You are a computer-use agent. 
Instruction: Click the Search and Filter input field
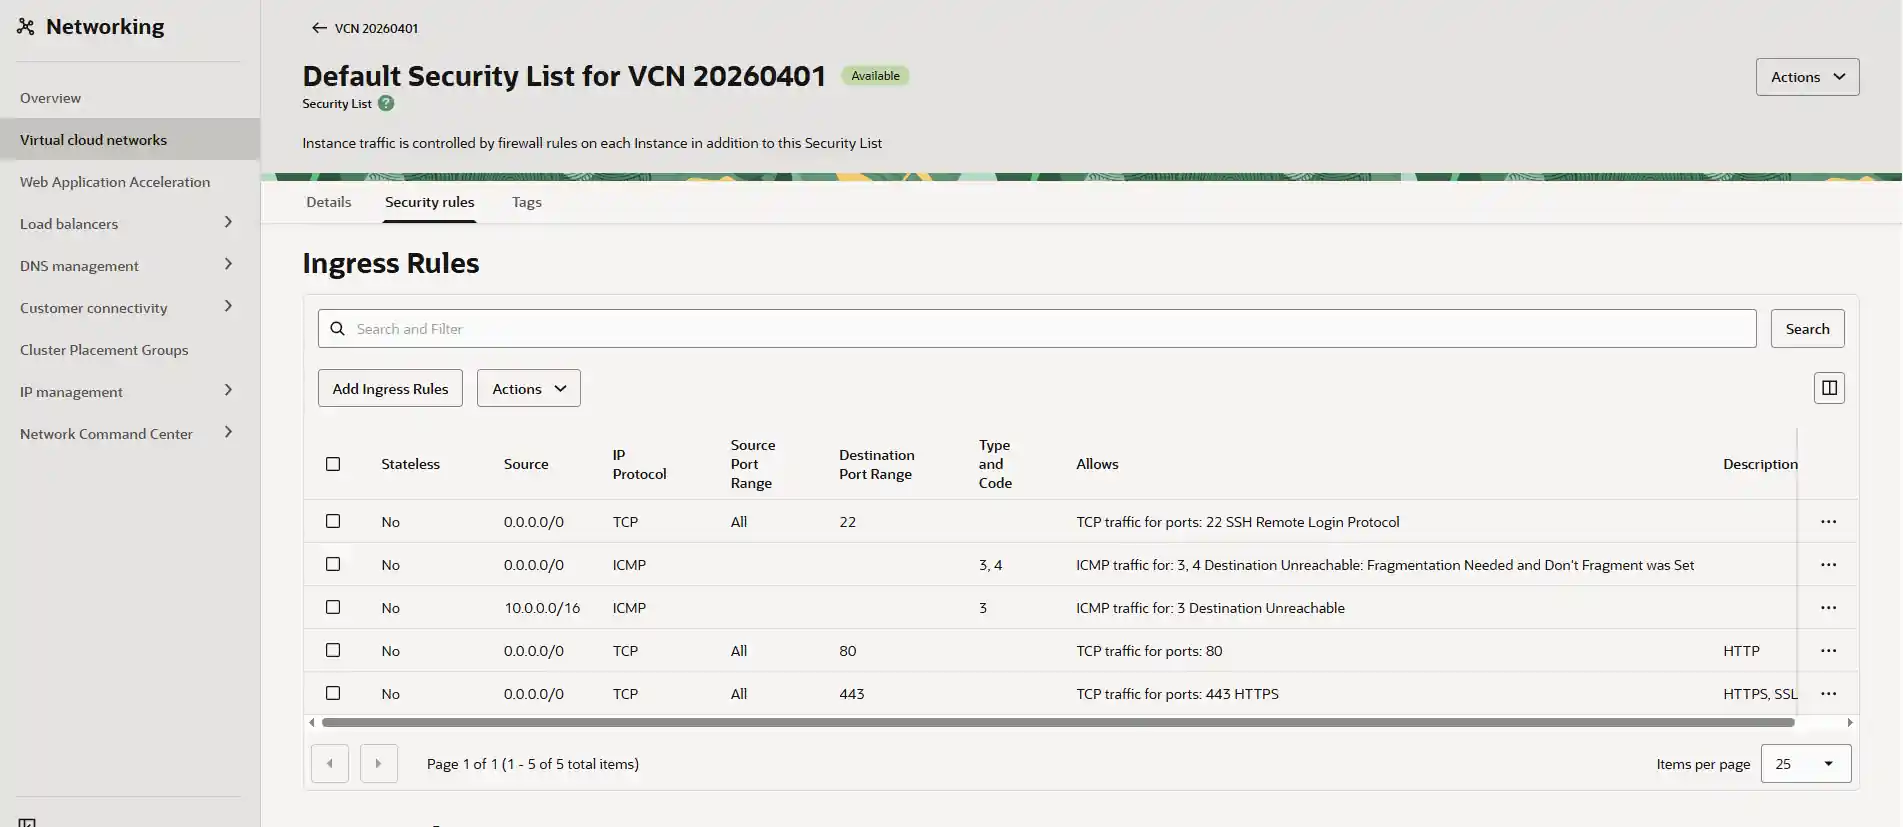[x=1036, y=329]
